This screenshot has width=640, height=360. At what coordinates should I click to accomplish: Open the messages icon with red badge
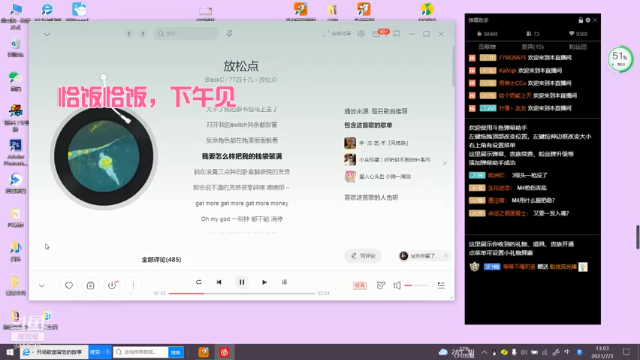(377, 34)
